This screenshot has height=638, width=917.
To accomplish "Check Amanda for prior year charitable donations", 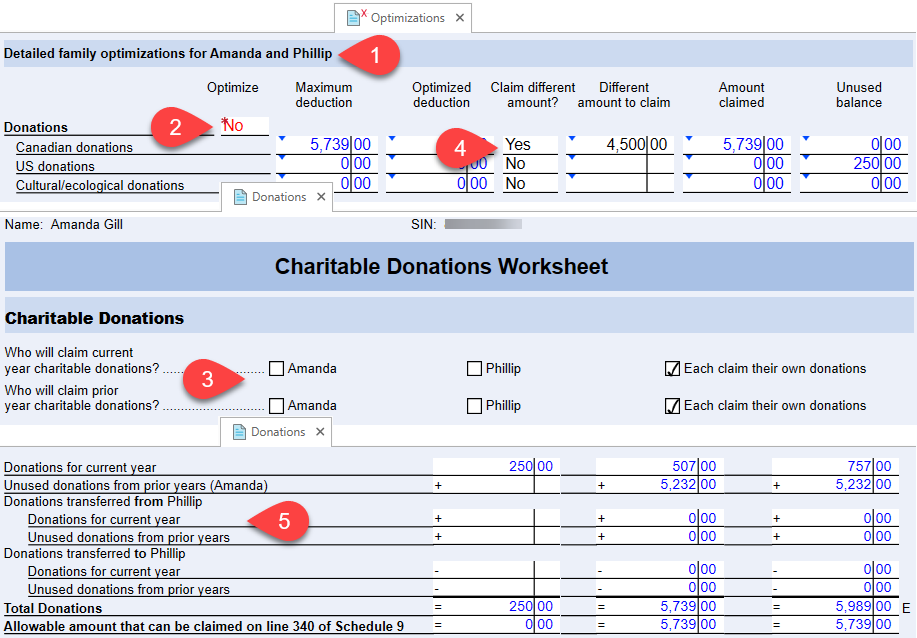I will pos(277,406).
